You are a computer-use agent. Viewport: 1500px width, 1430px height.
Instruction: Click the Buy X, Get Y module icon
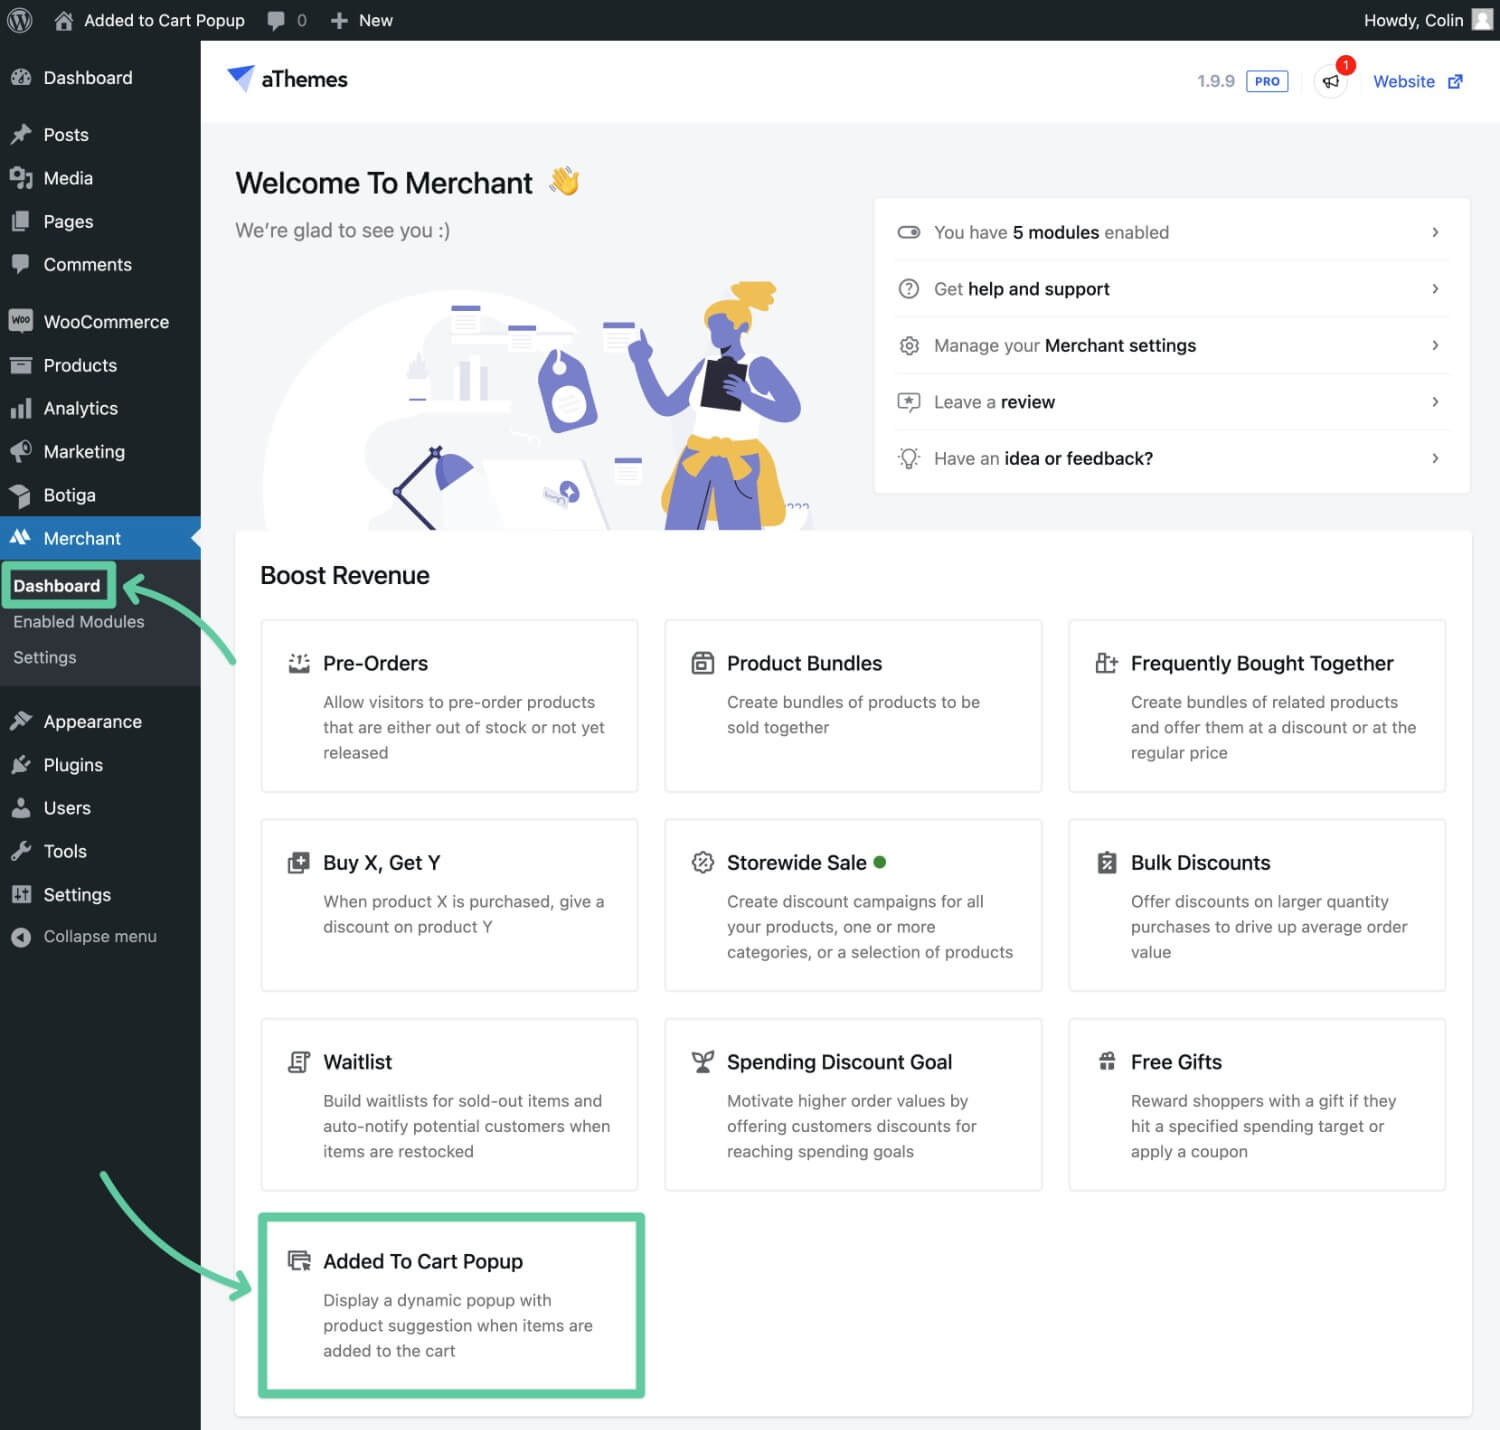click(299, 862)
